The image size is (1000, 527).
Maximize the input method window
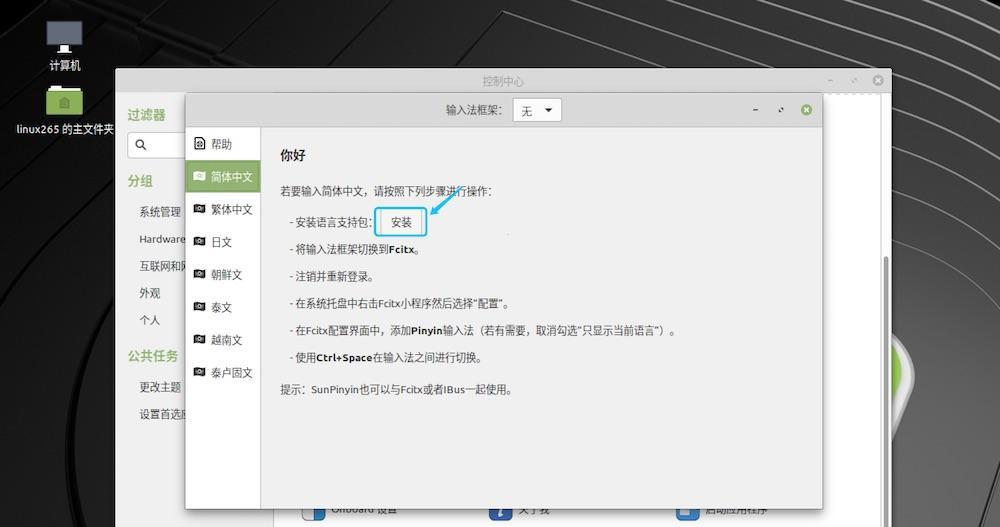pyautogui.click(x=781, y=110)
